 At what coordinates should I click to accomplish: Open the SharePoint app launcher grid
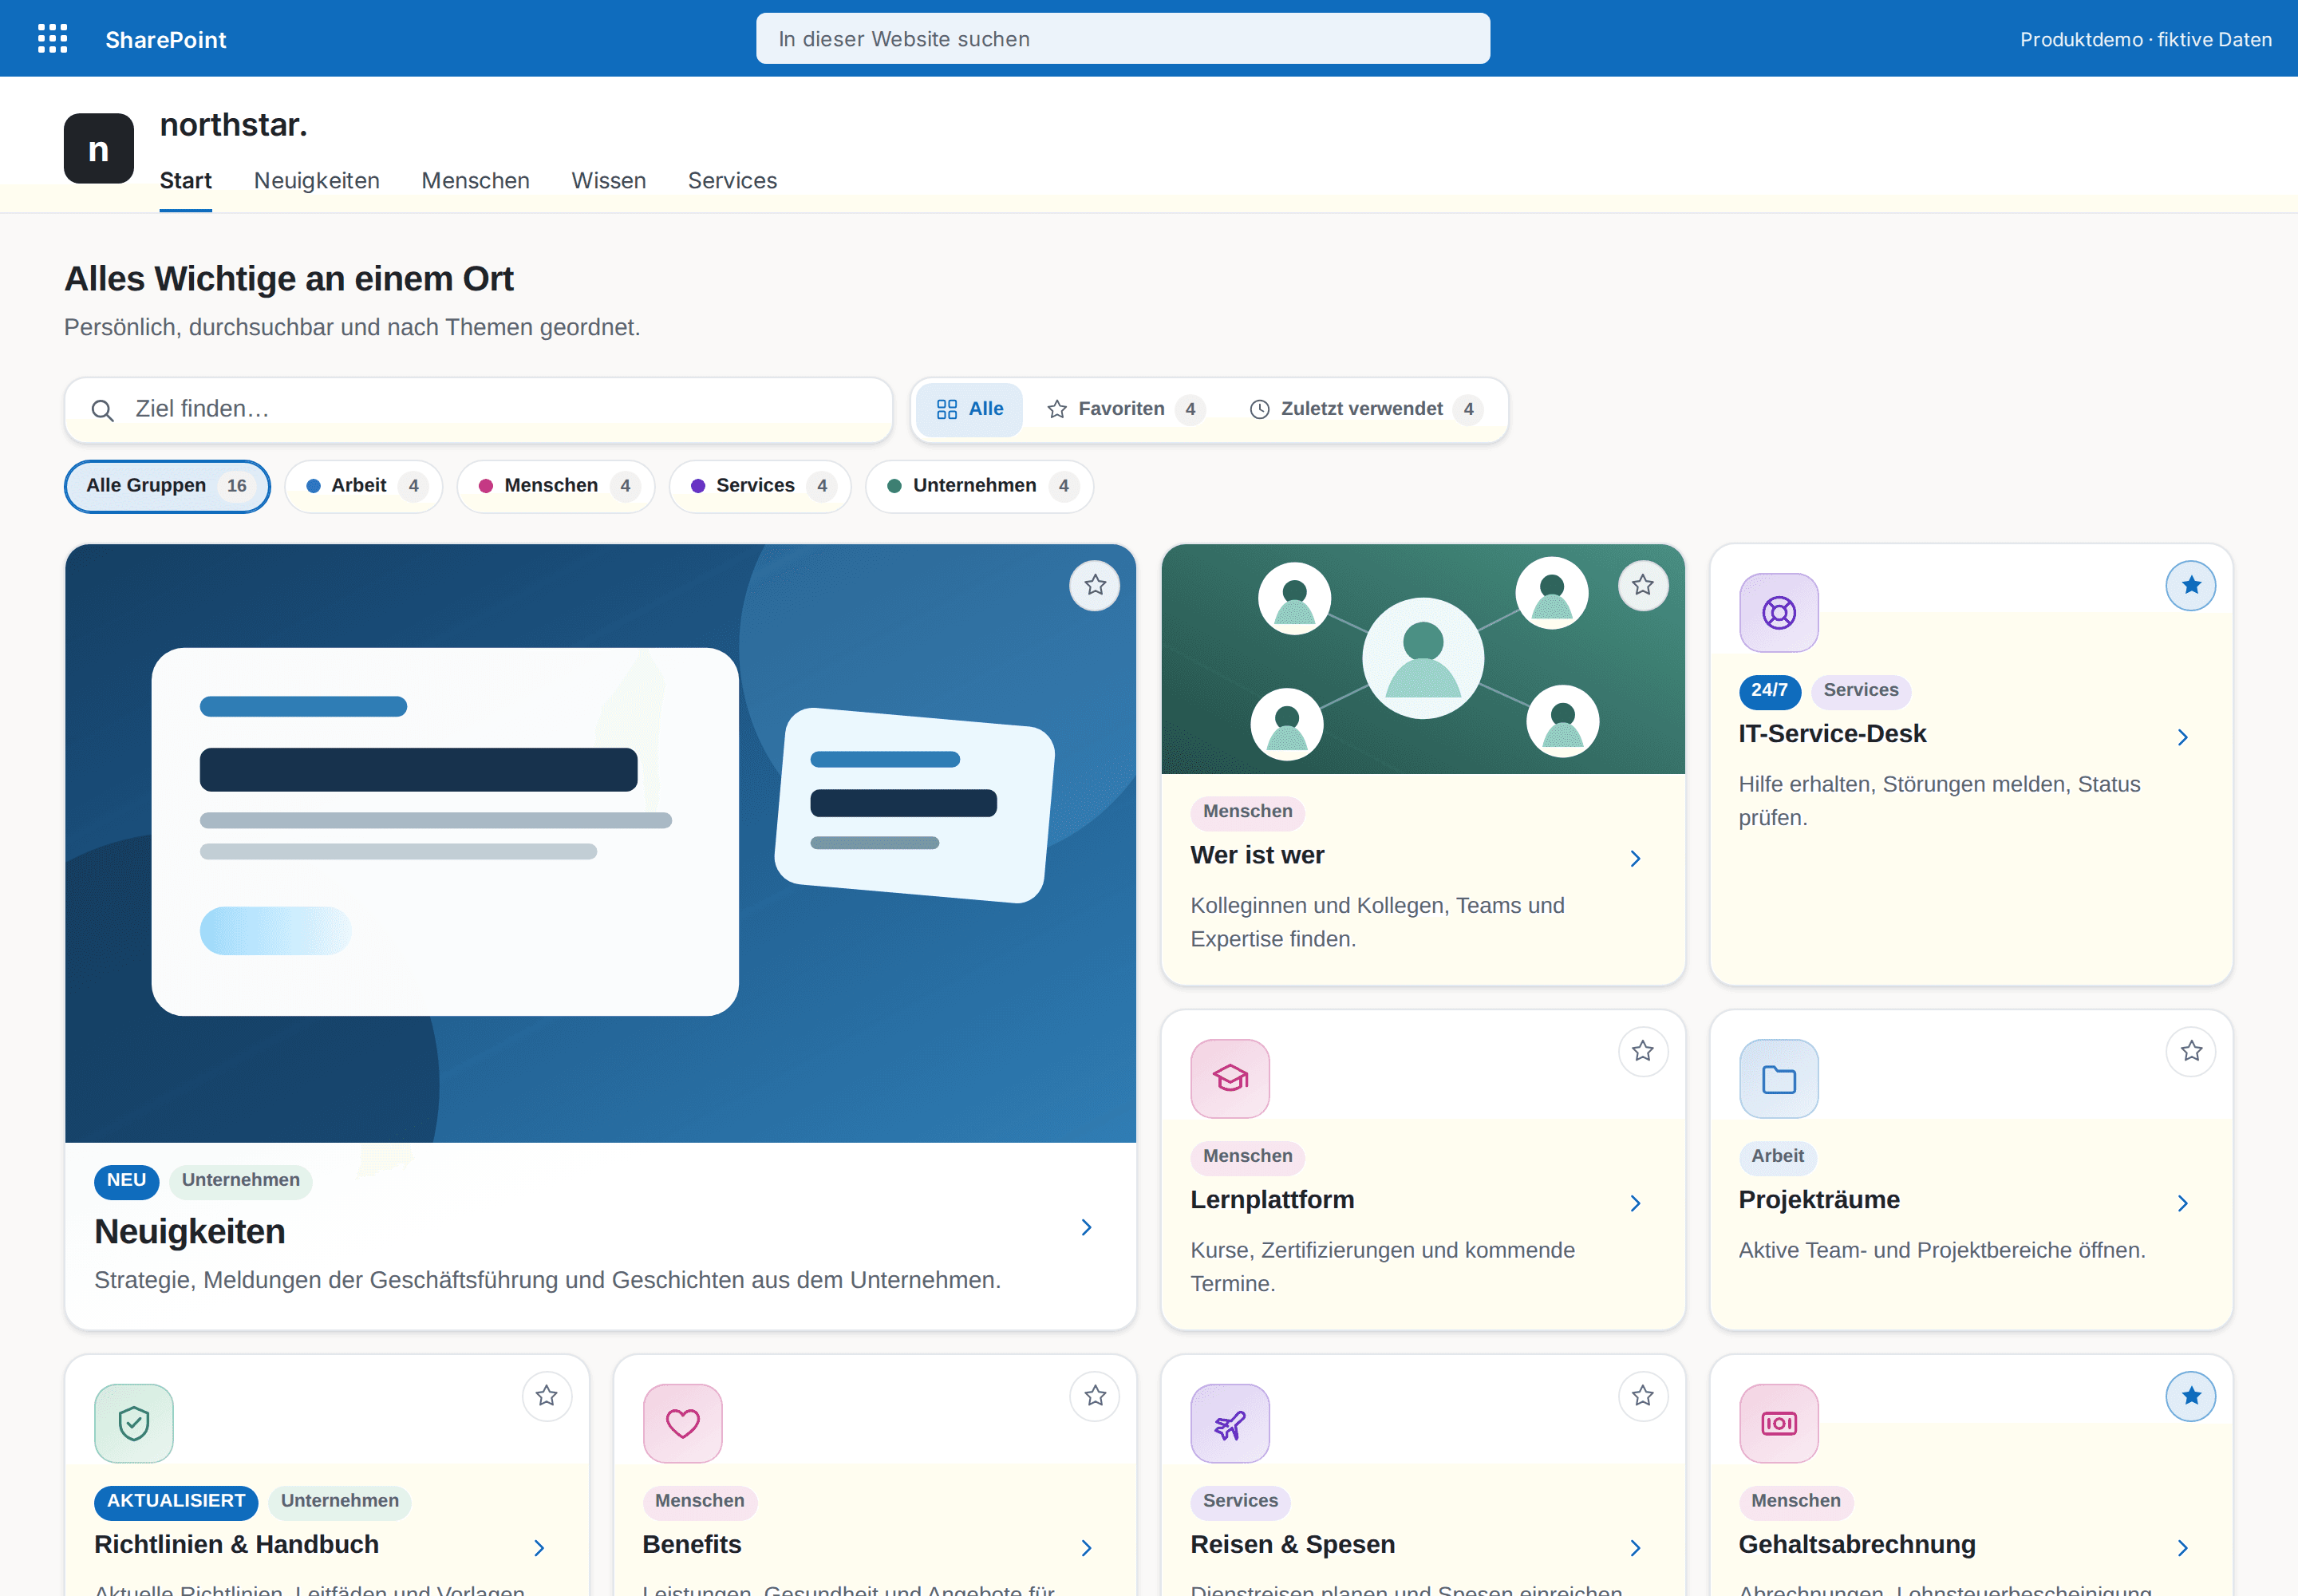pos(52,39)
